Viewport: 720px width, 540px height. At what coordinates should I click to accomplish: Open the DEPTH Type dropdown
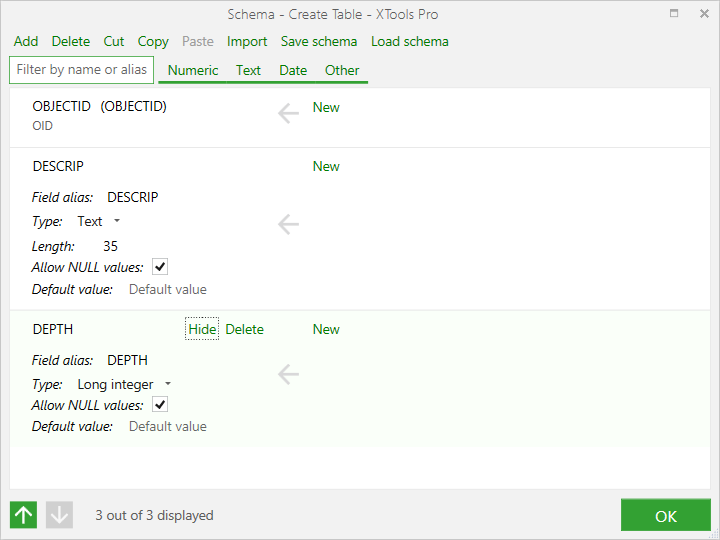point(168,384)
